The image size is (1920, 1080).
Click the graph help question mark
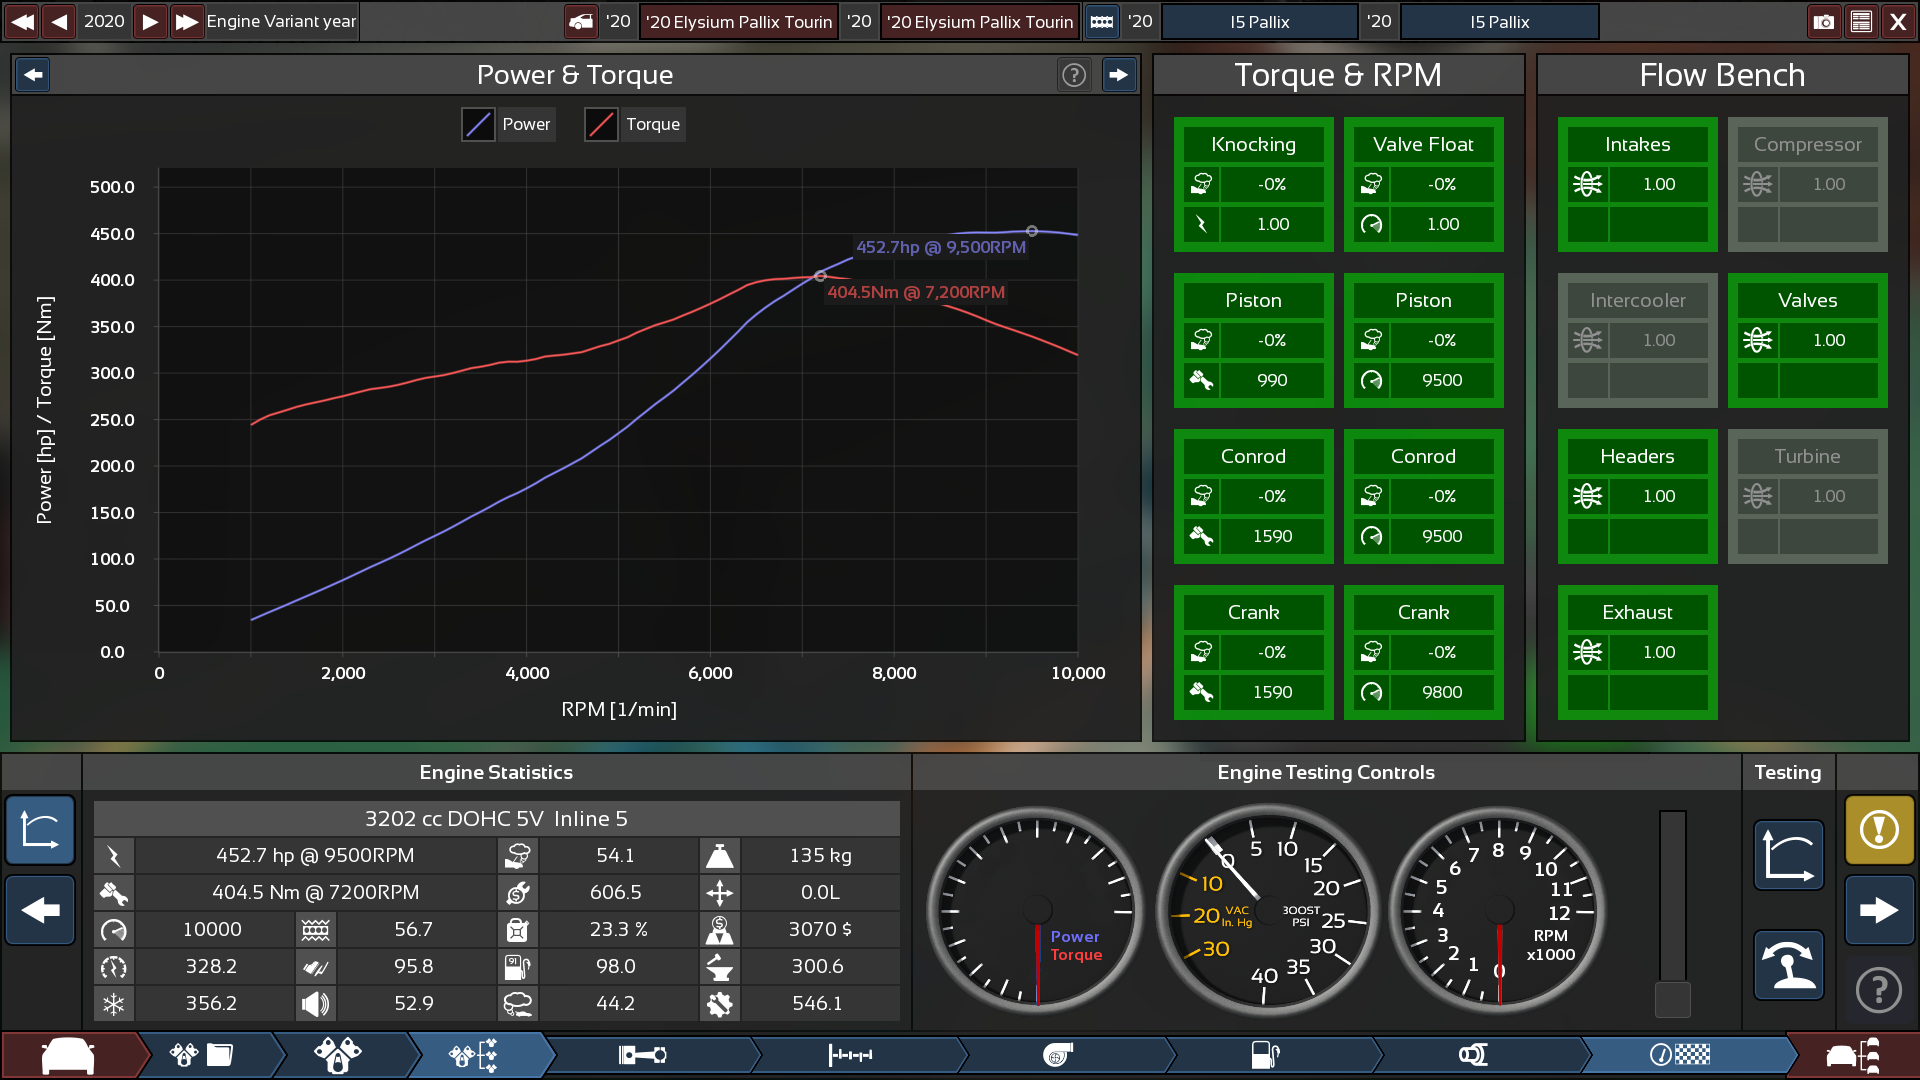(x=1073, y=75)
